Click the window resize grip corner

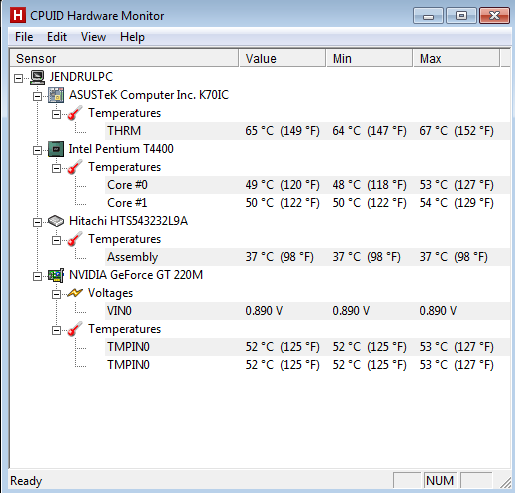coord(506,483)
